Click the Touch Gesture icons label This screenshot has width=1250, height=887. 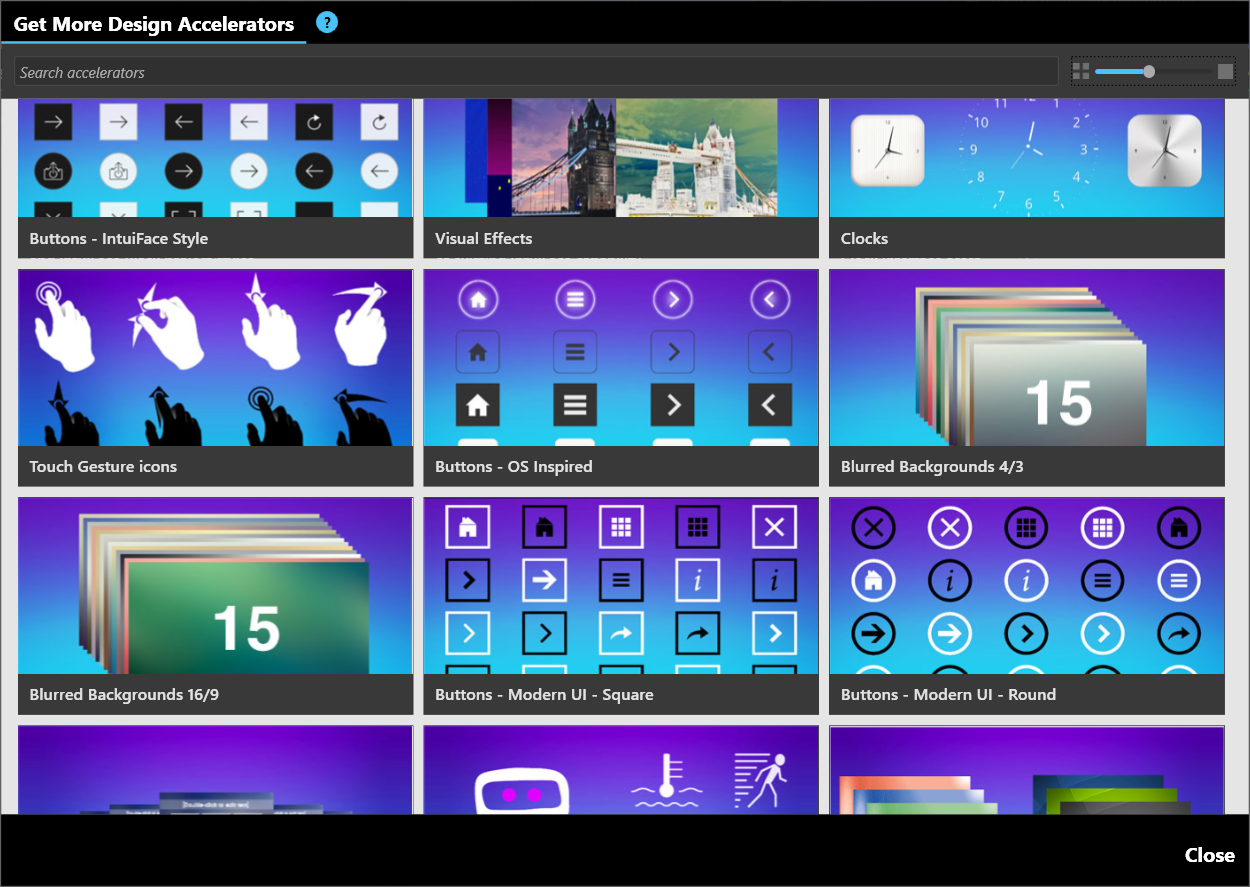tap(103, 466)
